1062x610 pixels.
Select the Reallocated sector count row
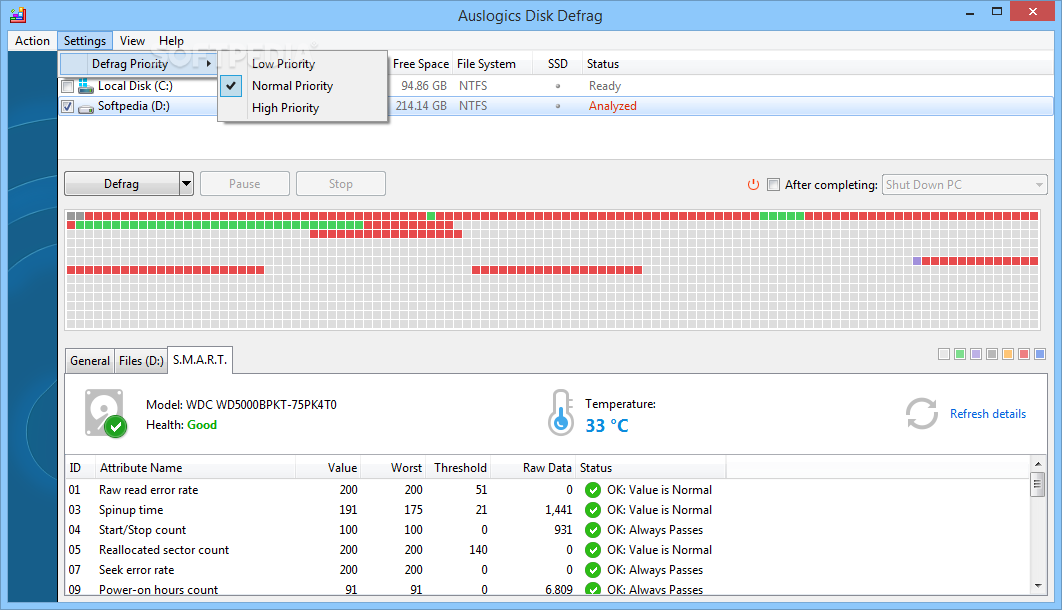coord(547,550)
